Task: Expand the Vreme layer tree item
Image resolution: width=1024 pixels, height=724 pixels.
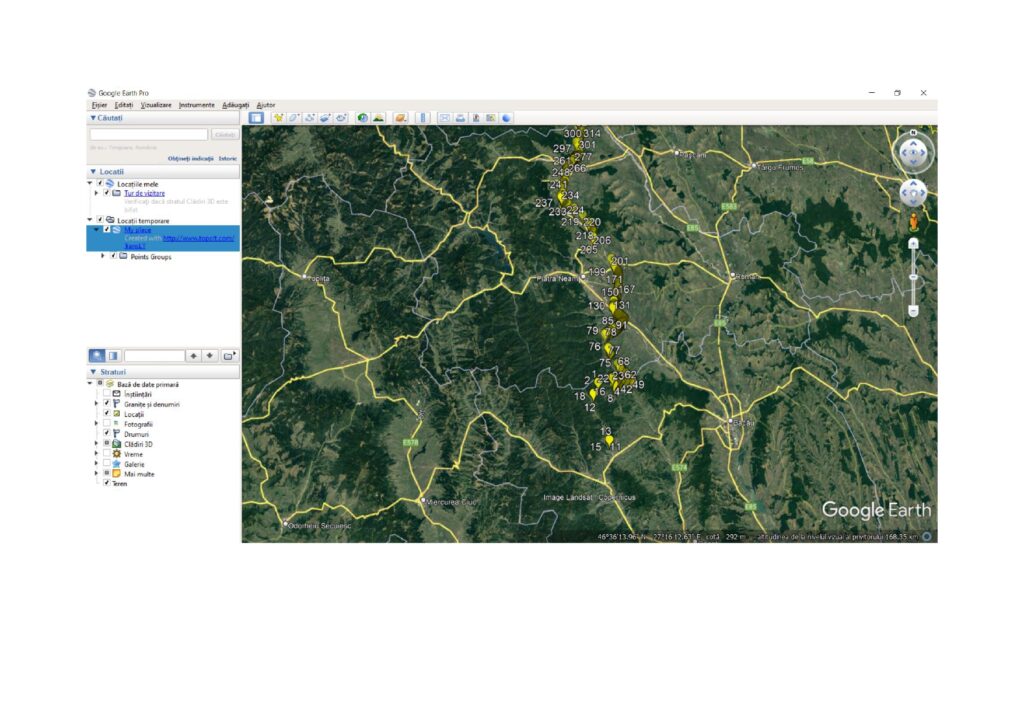Action: [97, 454]
